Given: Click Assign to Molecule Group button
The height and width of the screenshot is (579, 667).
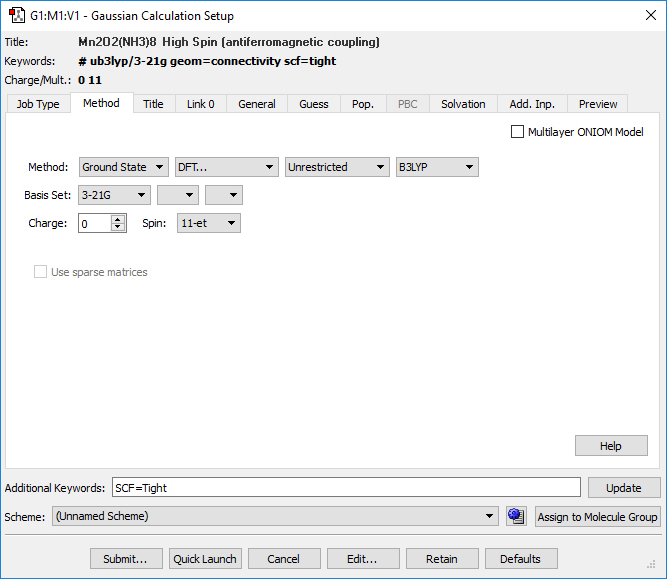Looking at the screenshot, I should point(598,516).
